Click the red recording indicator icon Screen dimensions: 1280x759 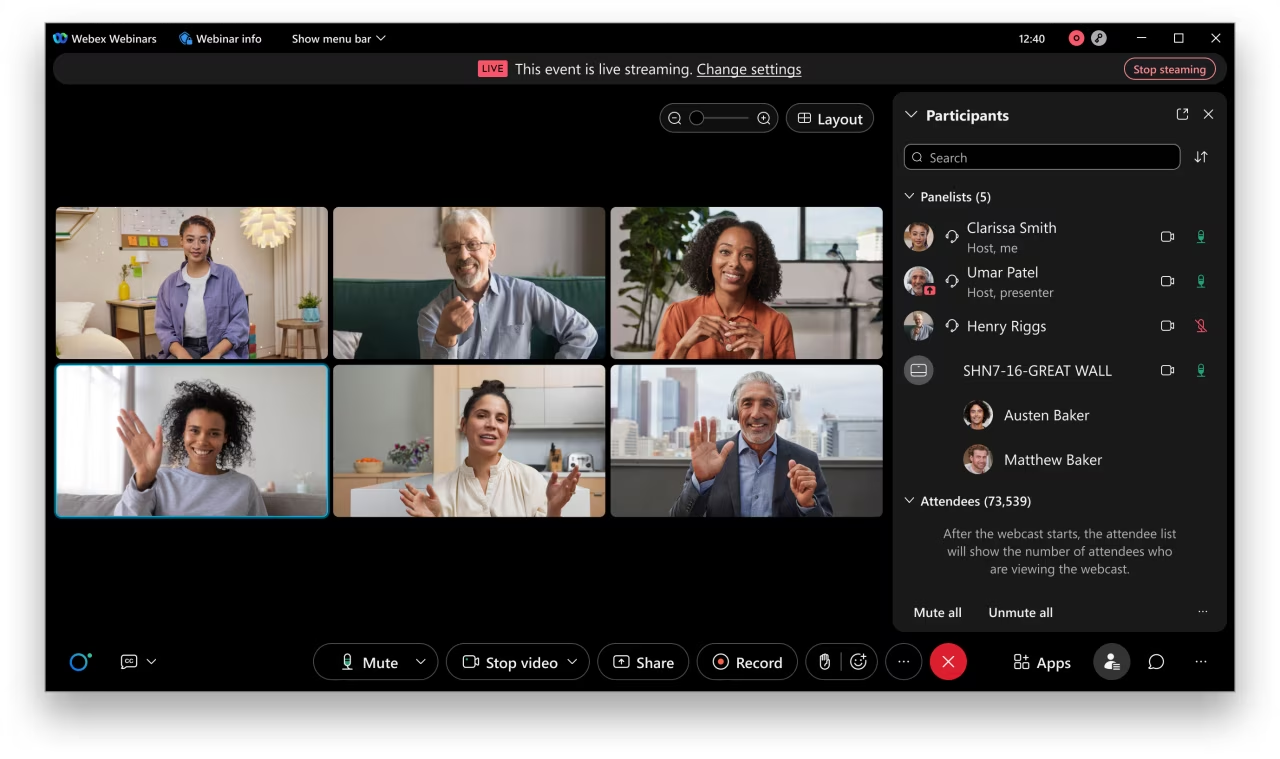point(1076,38)
